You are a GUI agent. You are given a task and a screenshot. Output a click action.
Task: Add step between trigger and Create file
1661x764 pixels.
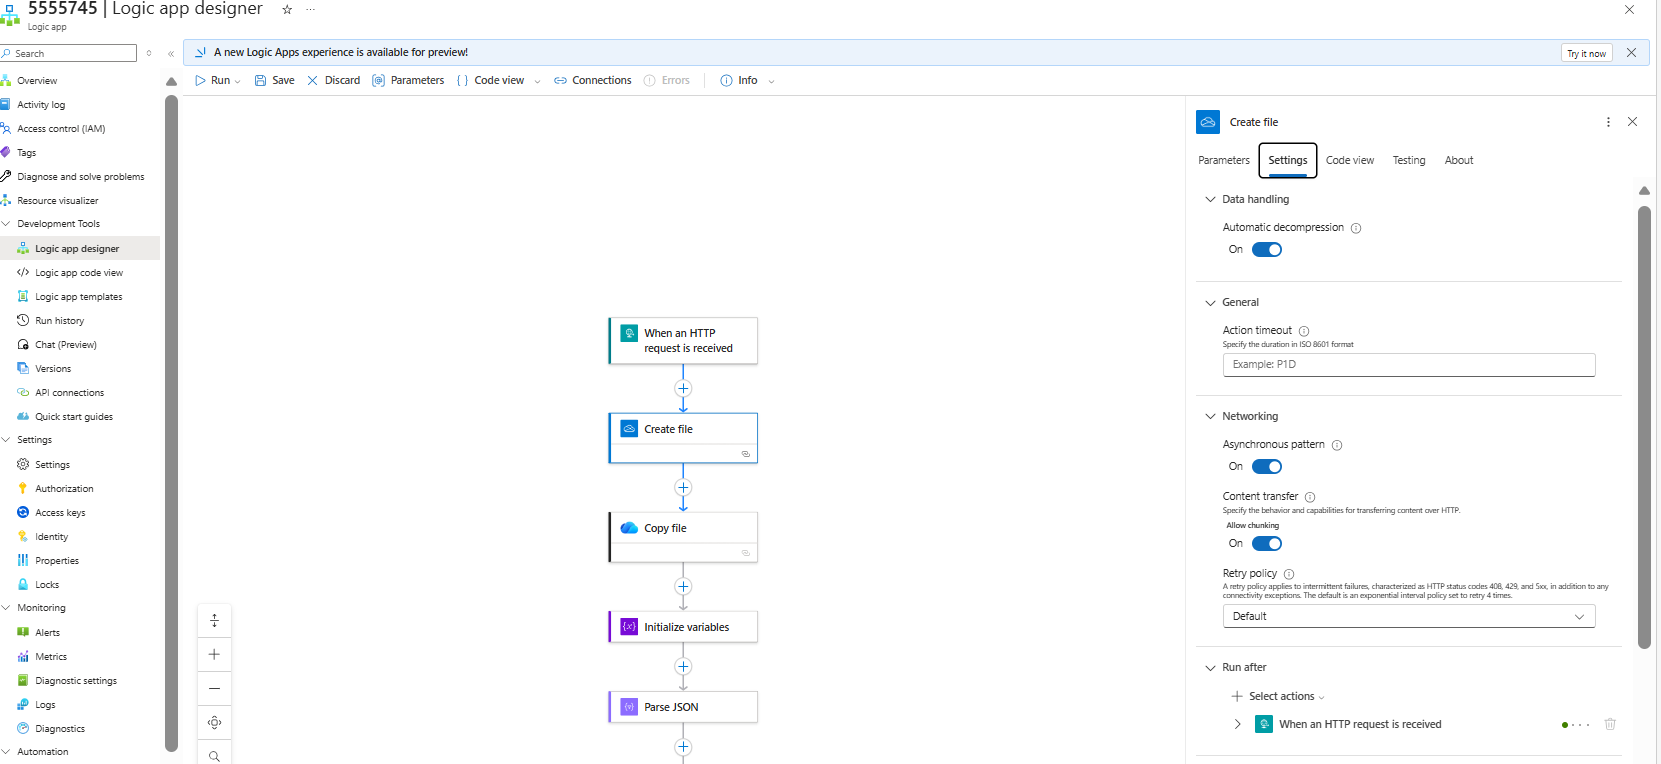[683, 389]
